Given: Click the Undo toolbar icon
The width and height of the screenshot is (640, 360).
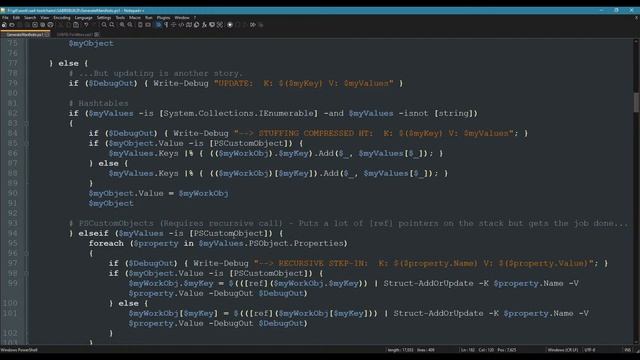Looking at the screenshot, I should coord(86,25).
